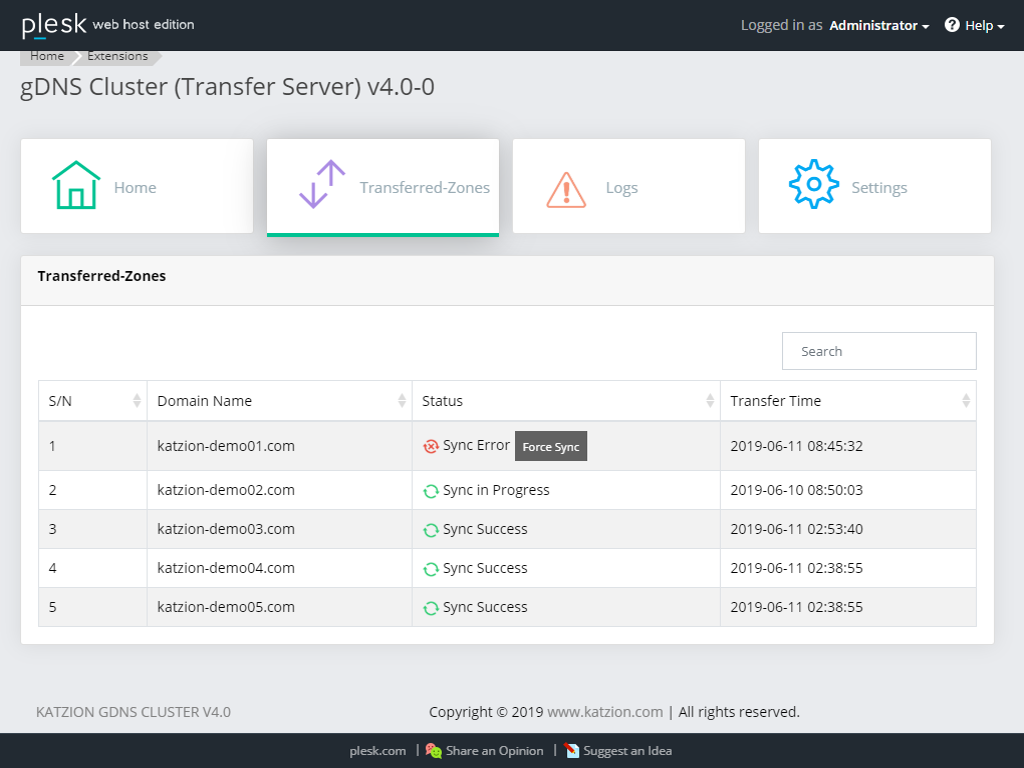
Task: Click Share an Opinion link text
Action: 494,750
